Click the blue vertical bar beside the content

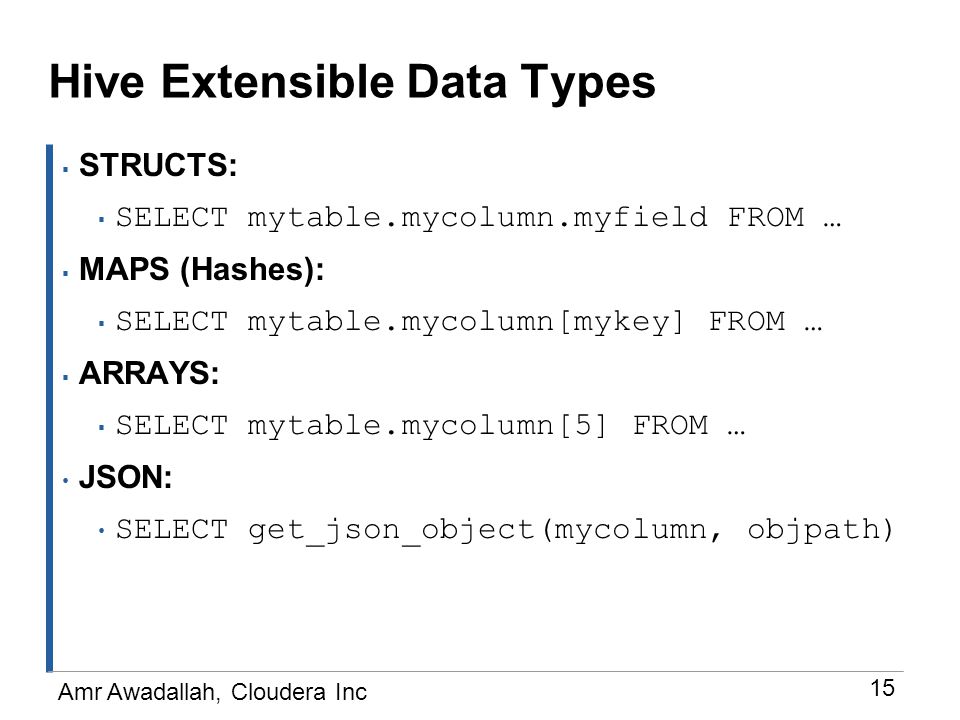(50, 408)
